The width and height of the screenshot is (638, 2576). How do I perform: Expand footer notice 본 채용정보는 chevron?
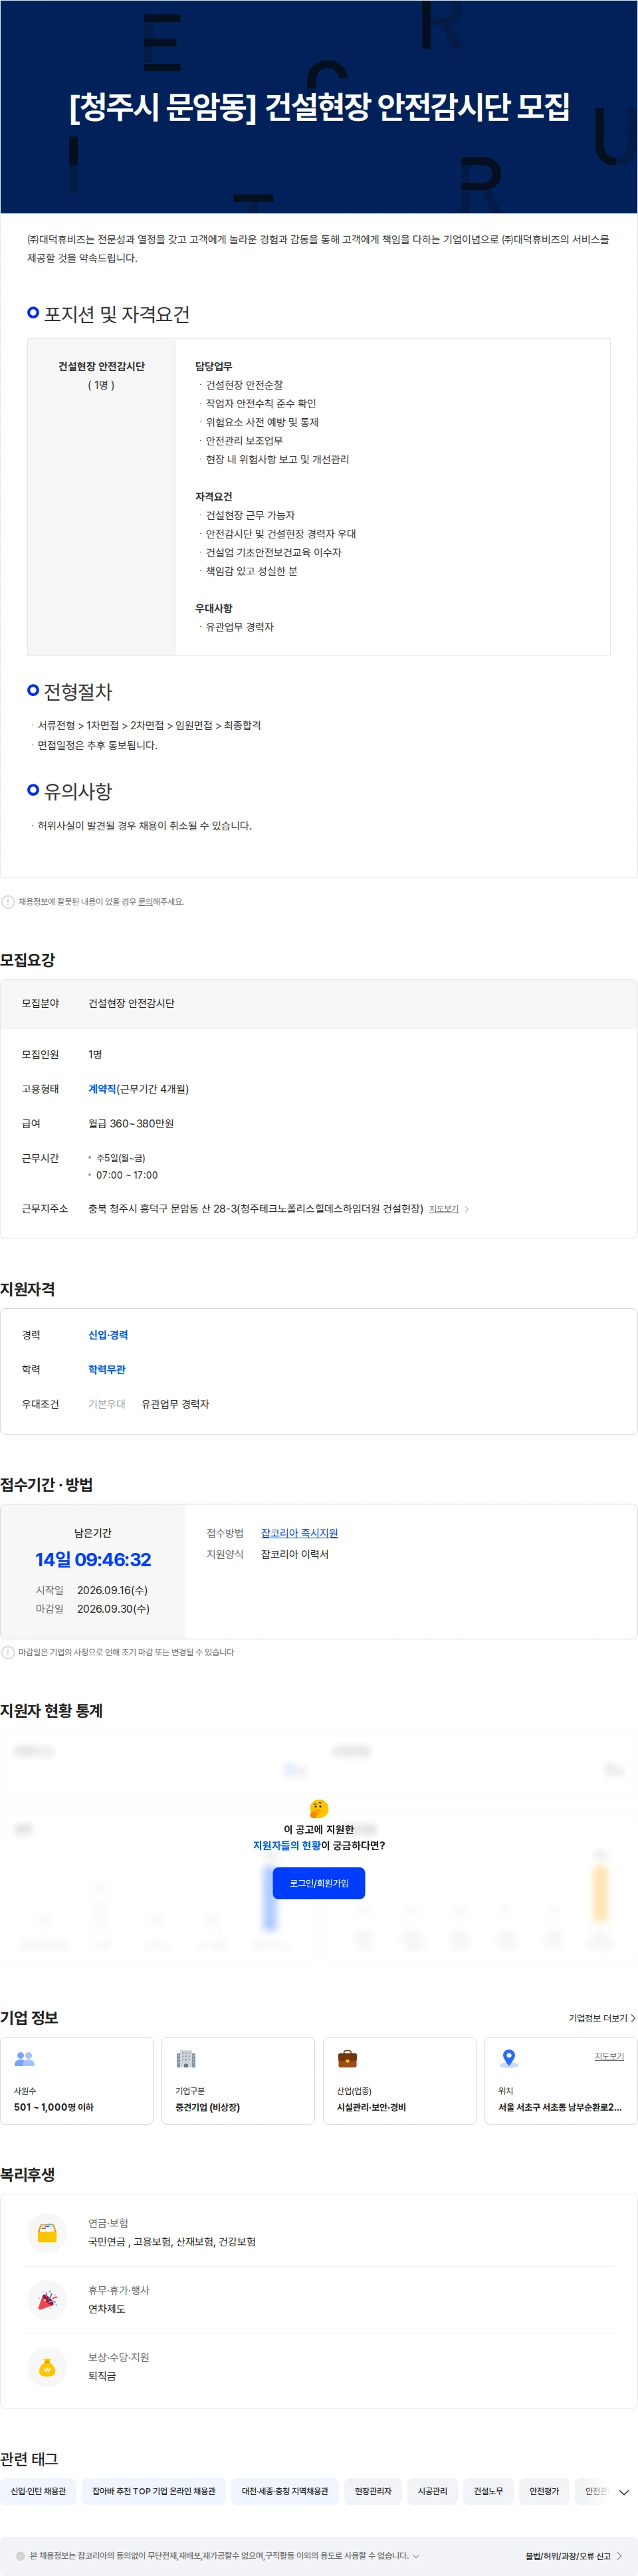coord(416,2555)
